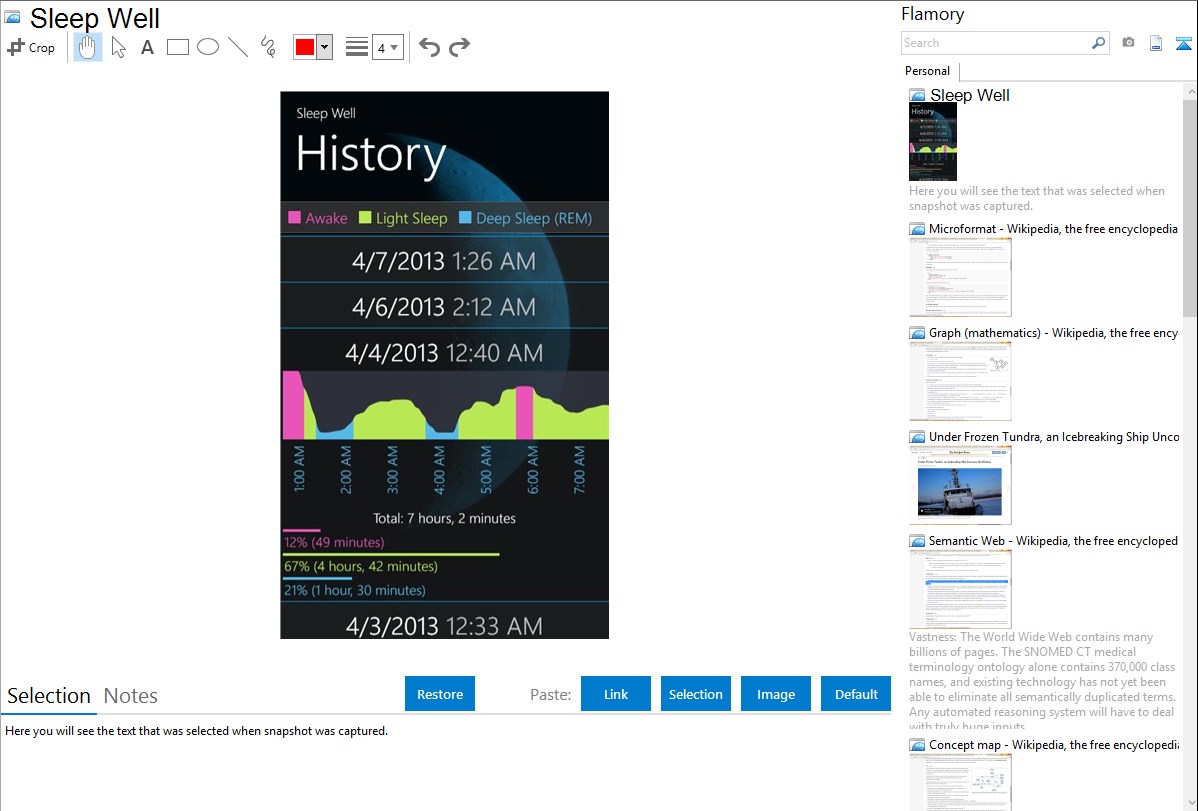Select the text annotation tool
The height and width of the screenshot is (811, 1198).
click(x=147, y=47)
